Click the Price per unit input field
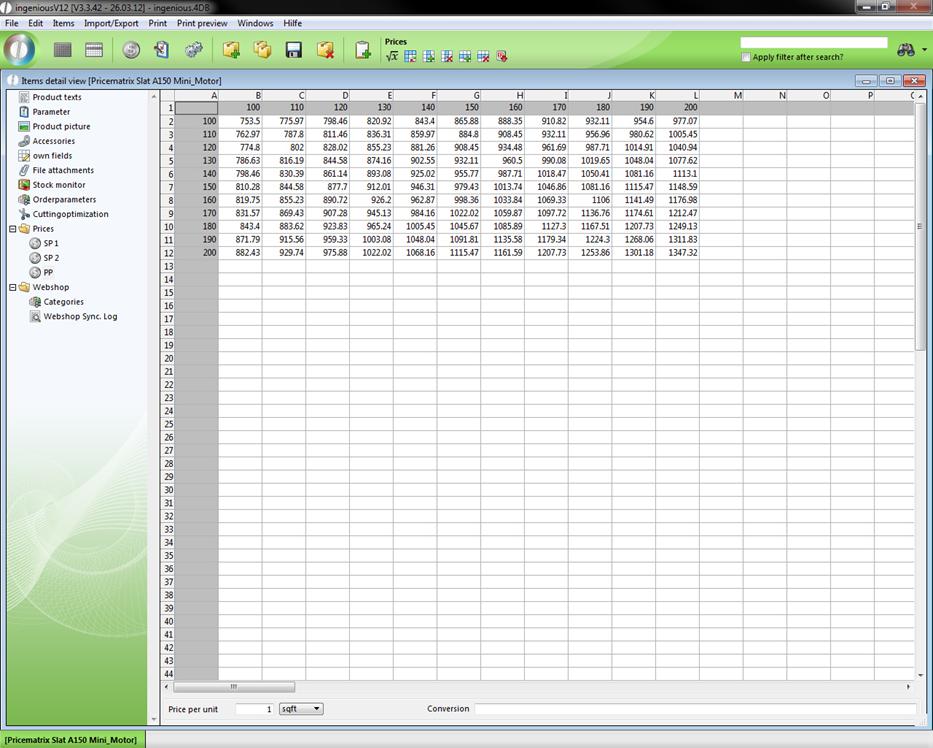This screenshot has width=933, height=748. point(255,709)
